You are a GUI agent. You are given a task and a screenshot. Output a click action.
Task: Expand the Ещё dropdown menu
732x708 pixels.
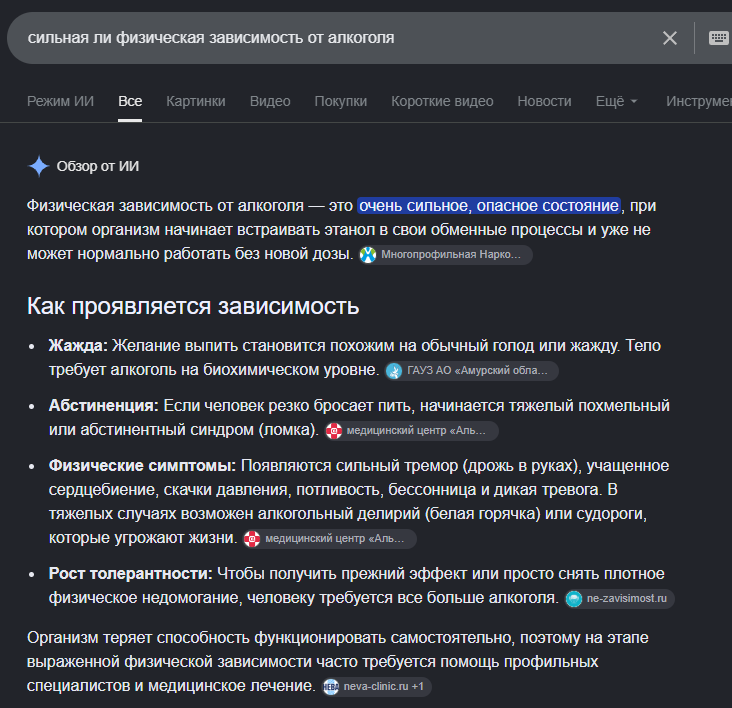[616, 101]
